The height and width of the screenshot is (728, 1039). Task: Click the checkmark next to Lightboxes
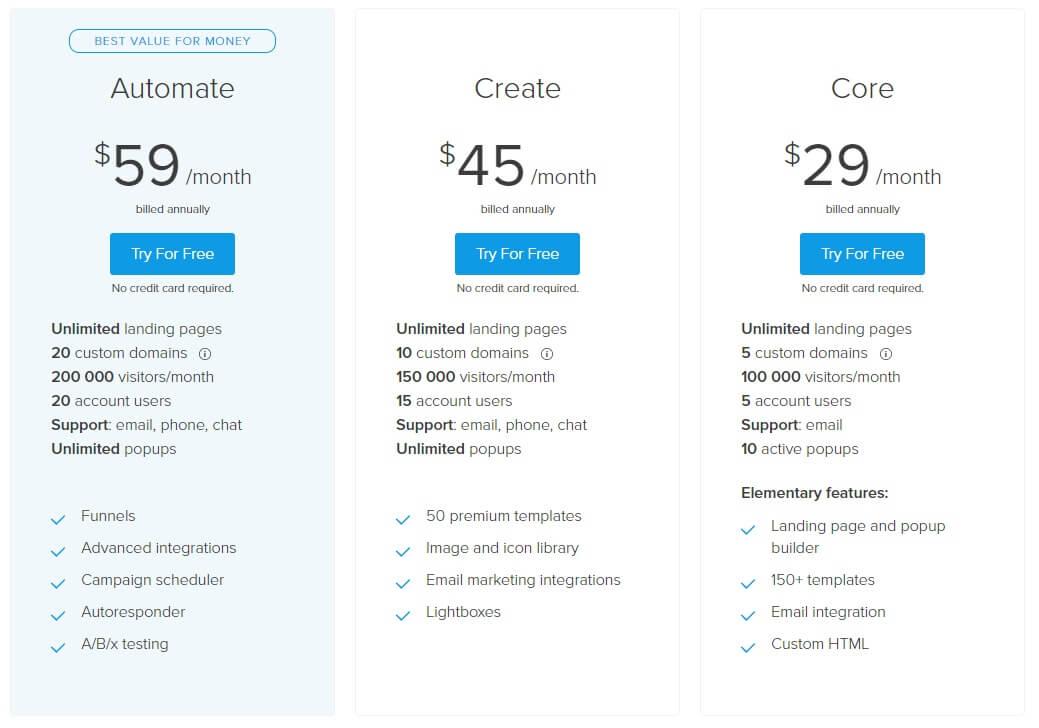click(x=403, y=615)
